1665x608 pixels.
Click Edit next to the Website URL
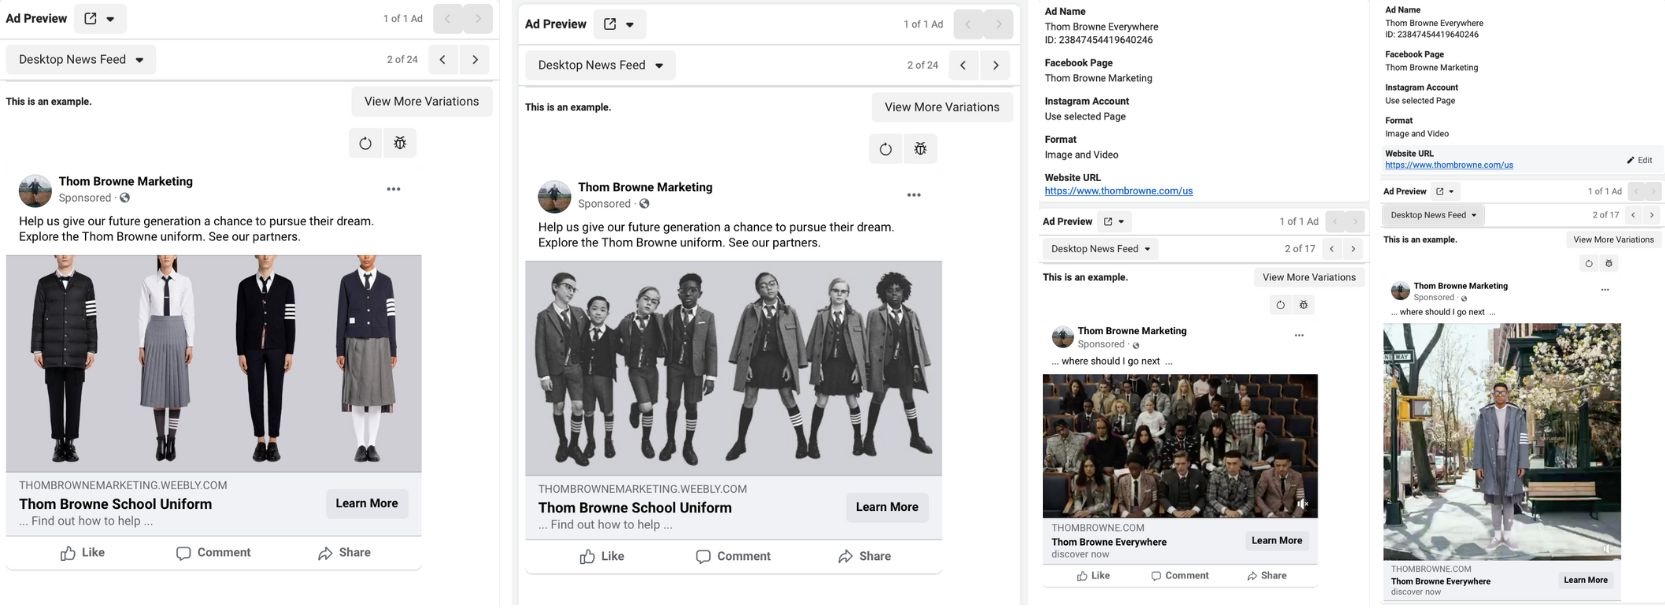click(1639, 160)
